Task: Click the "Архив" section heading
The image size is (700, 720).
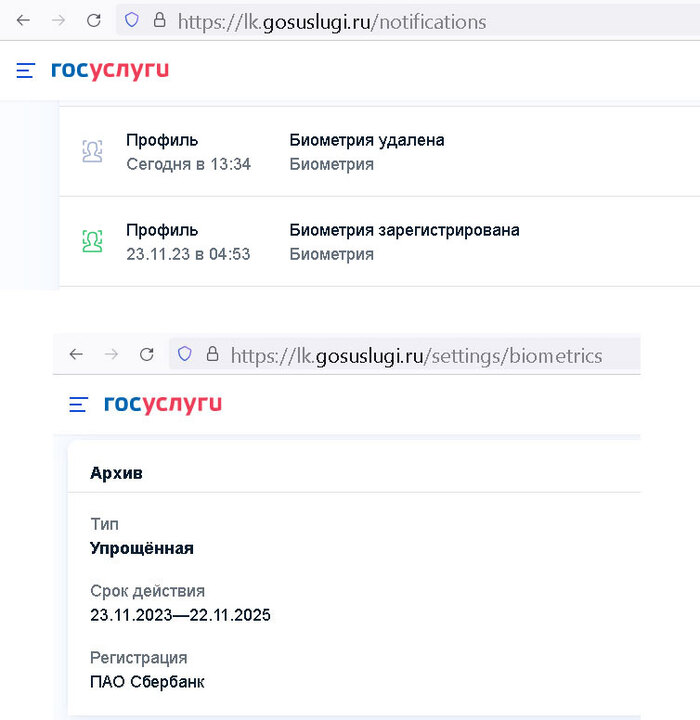Action: tap(116, 473)
